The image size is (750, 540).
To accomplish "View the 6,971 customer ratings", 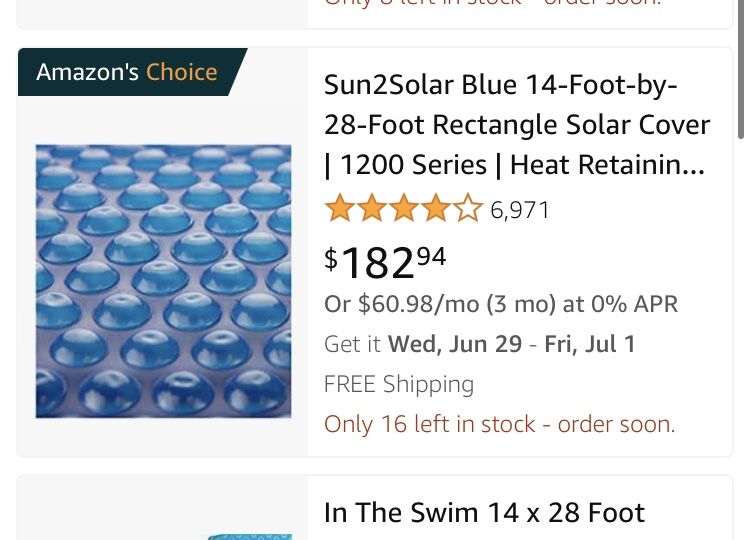I will click(x=520, y=210).
